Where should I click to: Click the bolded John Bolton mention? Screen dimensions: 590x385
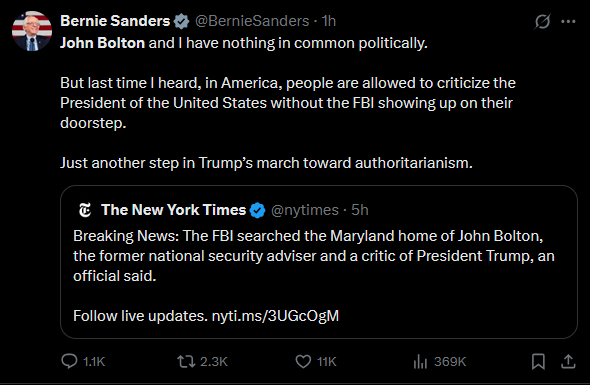pos(102,43)
